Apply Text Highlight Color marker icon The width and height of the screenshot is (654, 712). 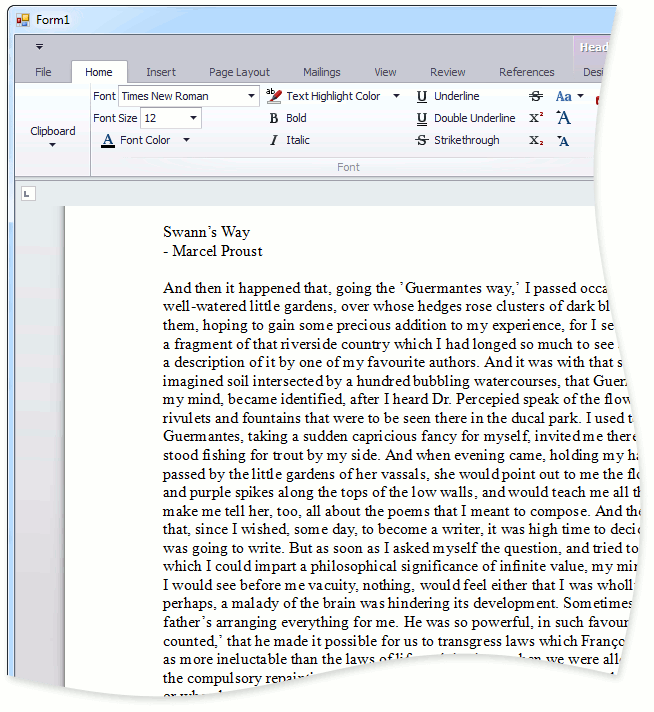click(x=274, y=96)
